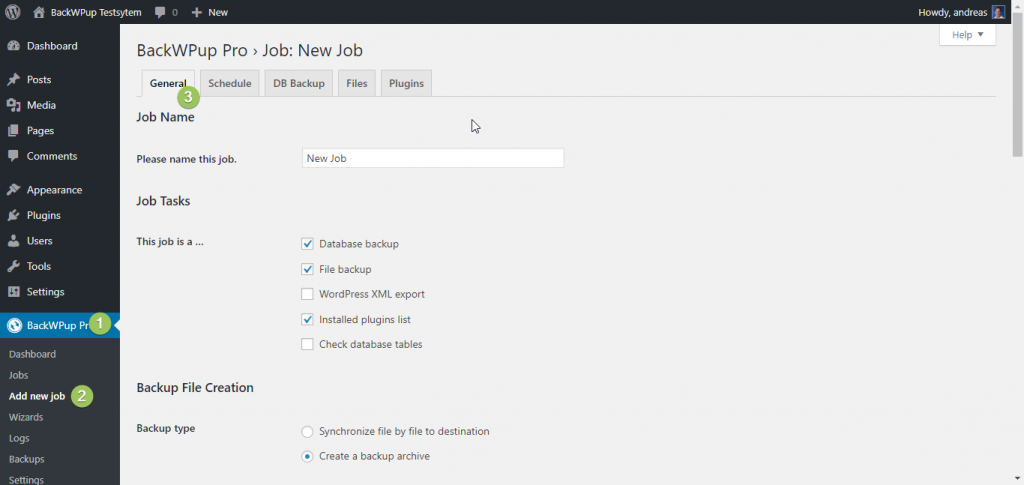1024x485 pixels.
Task: Open the Plugins plug icon
Action: pos(14,215)
